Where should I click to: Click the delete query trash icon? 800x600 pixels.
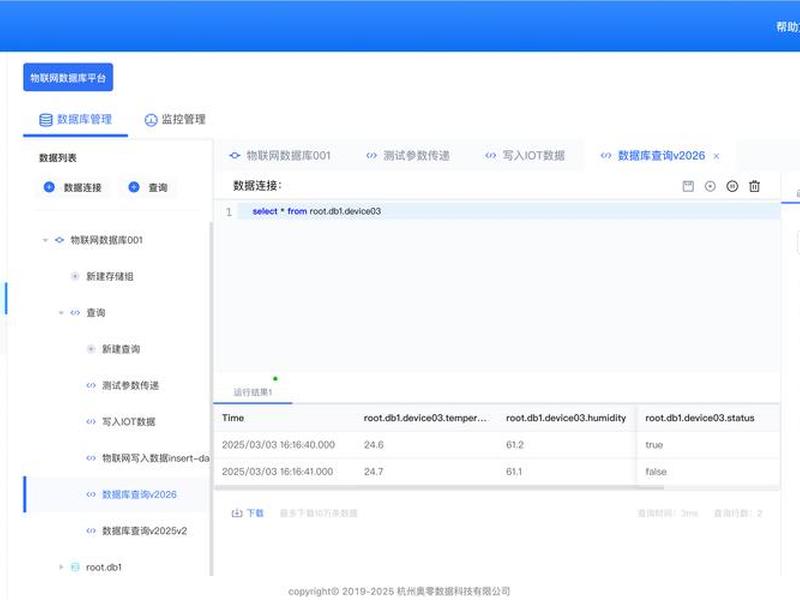[x=754, y=186]
